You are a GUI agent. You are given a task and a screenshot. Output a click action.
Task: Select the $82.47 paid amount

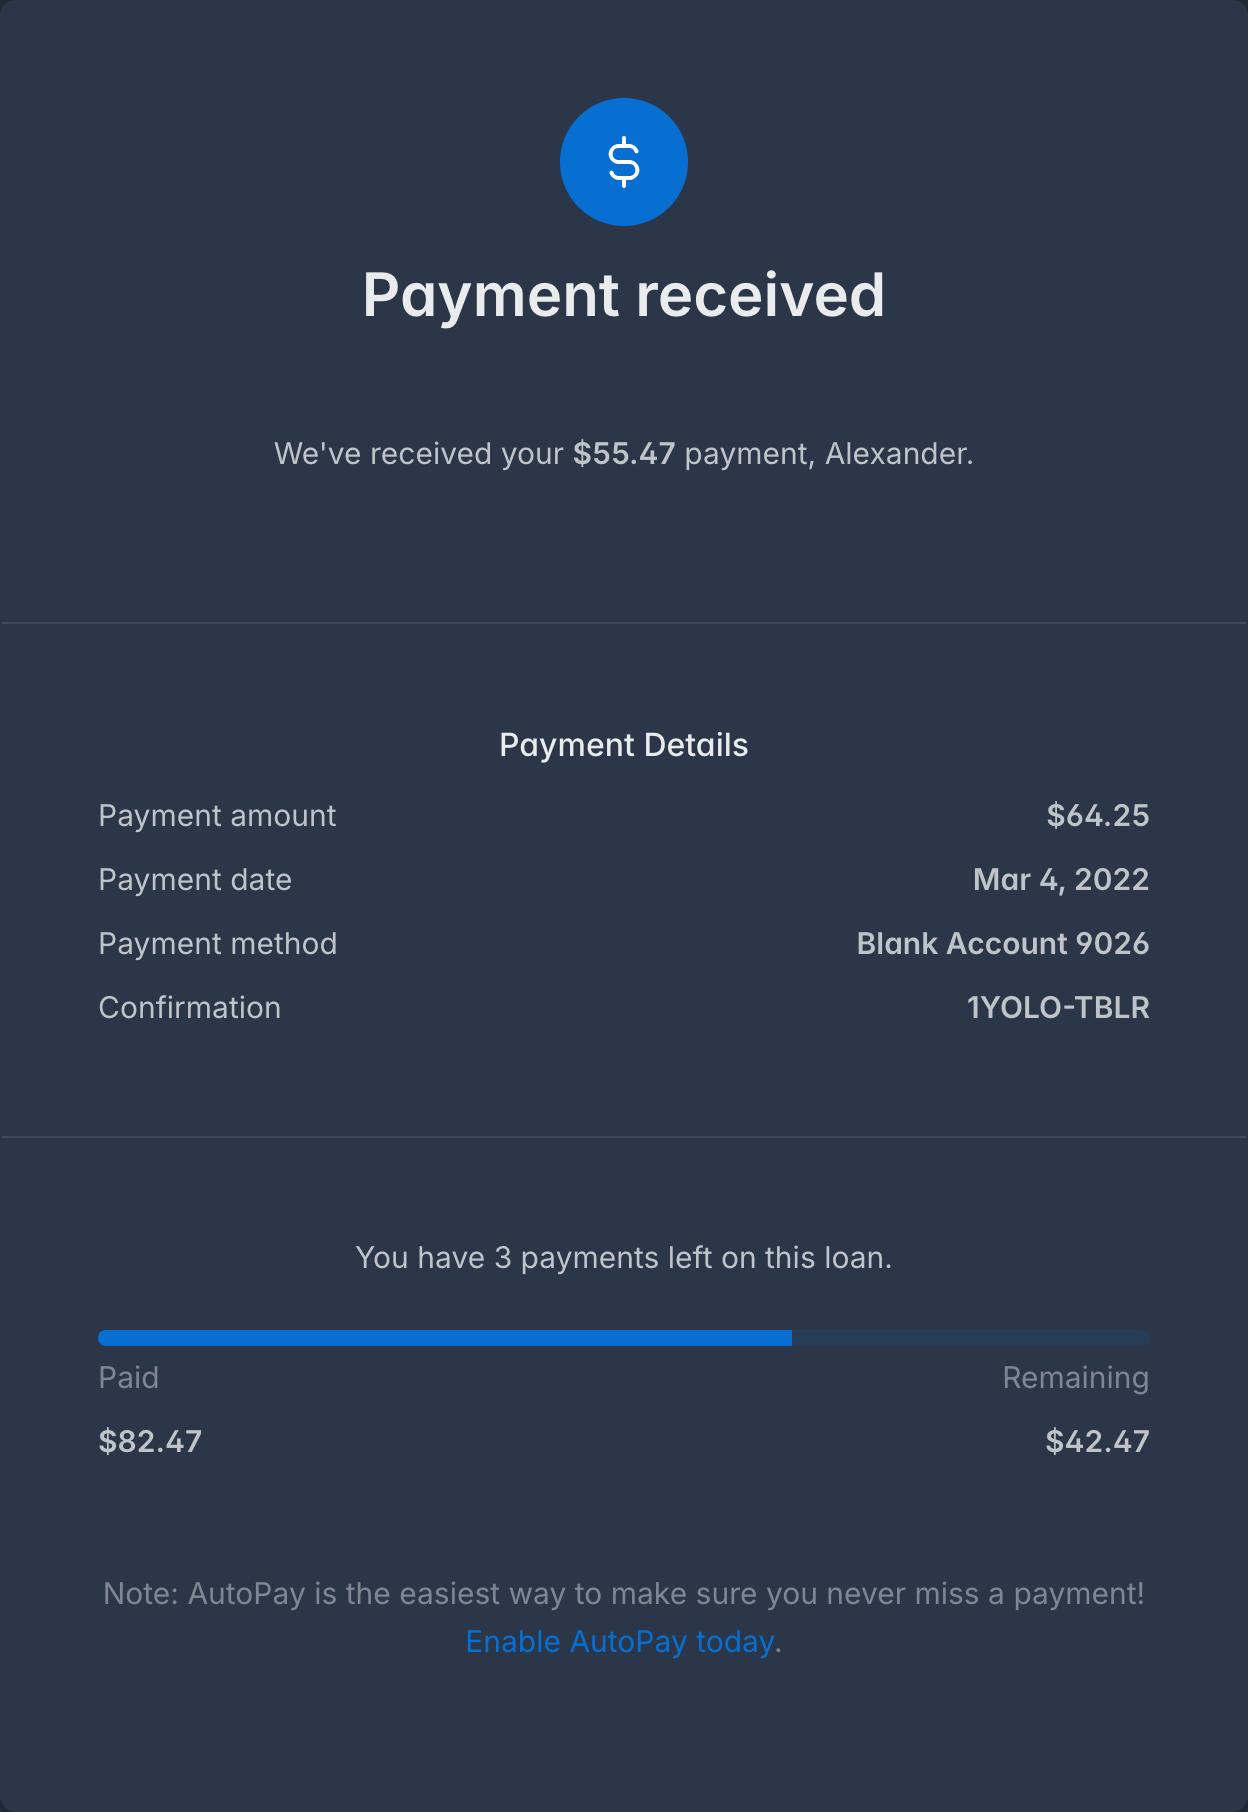(150, 1442)
